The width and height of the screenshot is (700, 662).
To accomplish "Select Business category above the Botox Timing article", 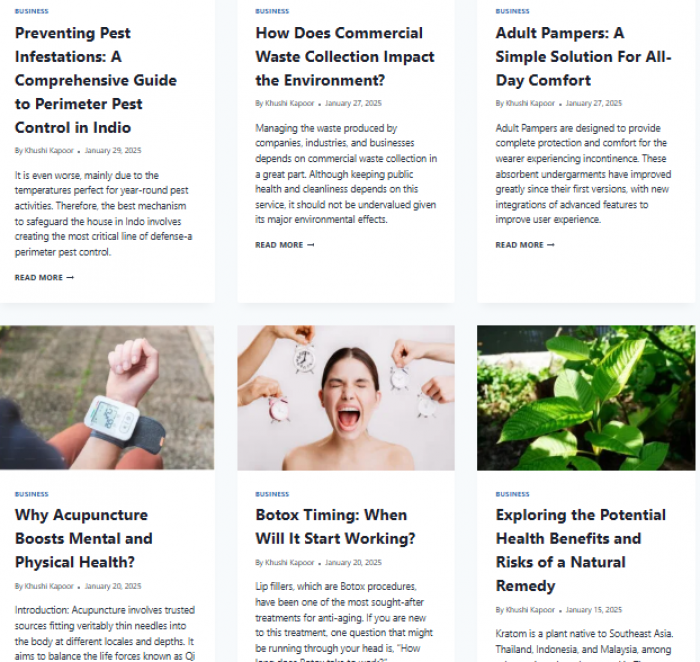I will click(x=272, y=494).
